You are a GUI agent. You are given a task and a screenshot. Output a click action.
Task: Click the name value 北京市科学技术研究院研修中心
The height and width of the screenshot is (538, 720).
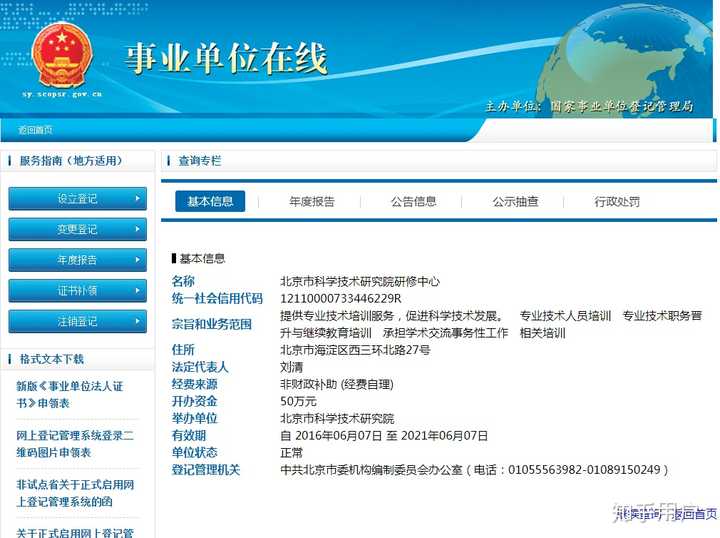360,281
